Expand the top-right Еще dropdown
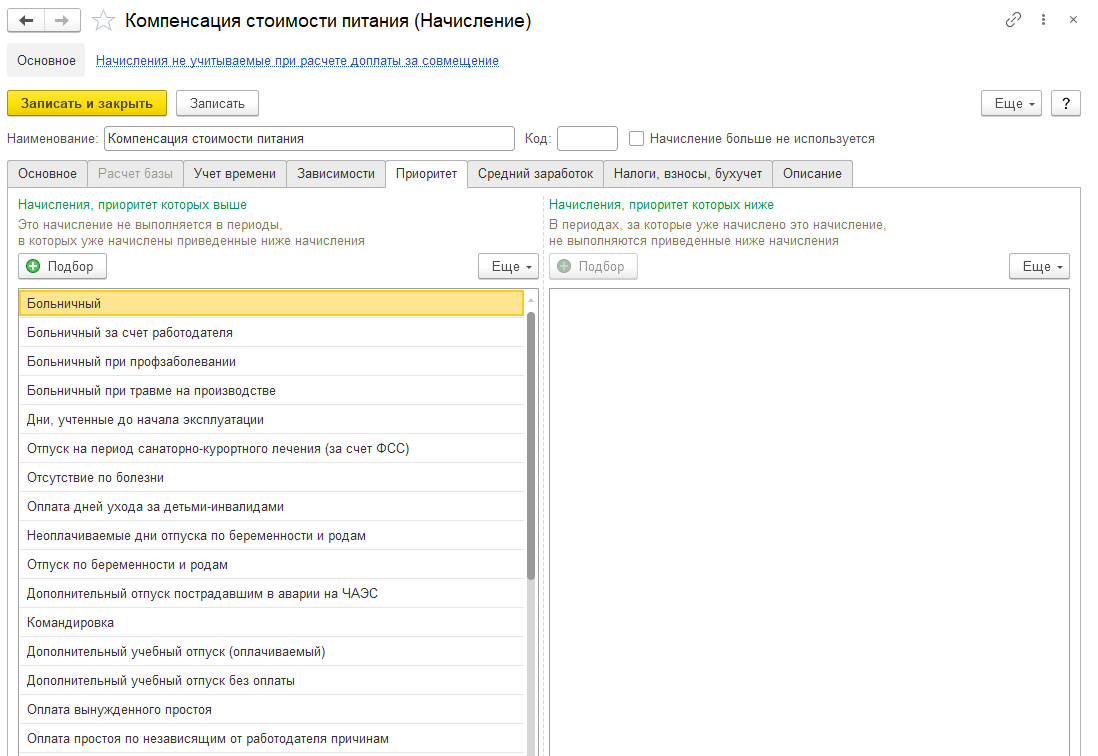The height and width of the screenshot is (756, 1098). coord(1012,103)
